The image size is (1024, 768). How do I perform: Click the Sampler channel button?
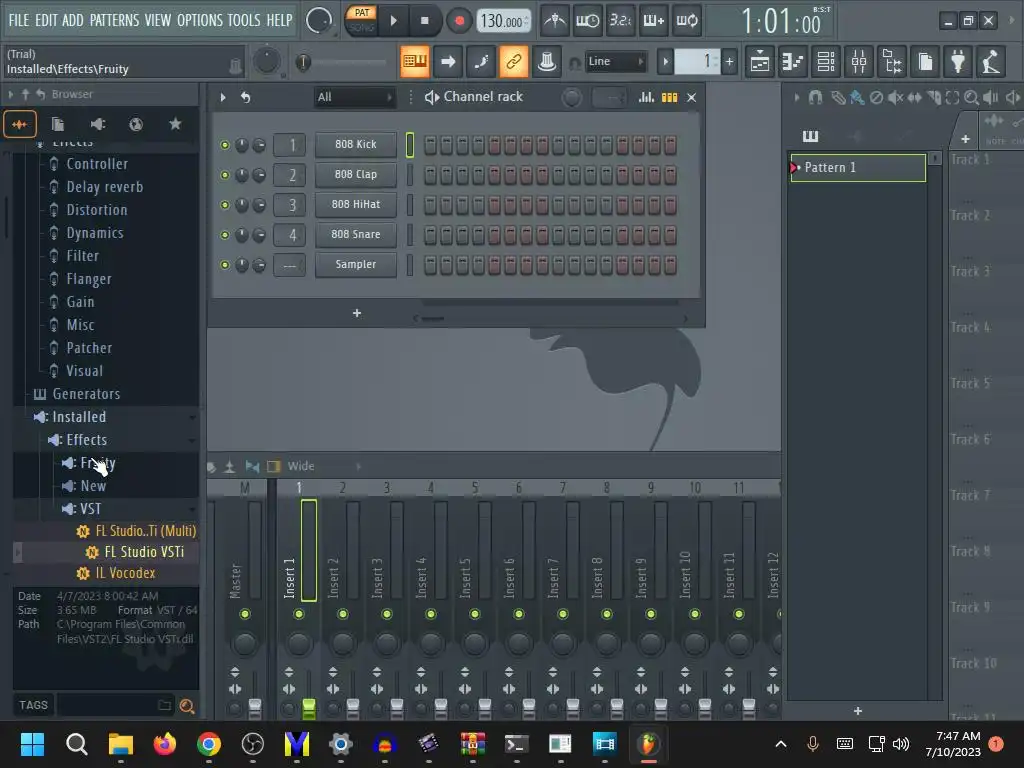point(356,264)
